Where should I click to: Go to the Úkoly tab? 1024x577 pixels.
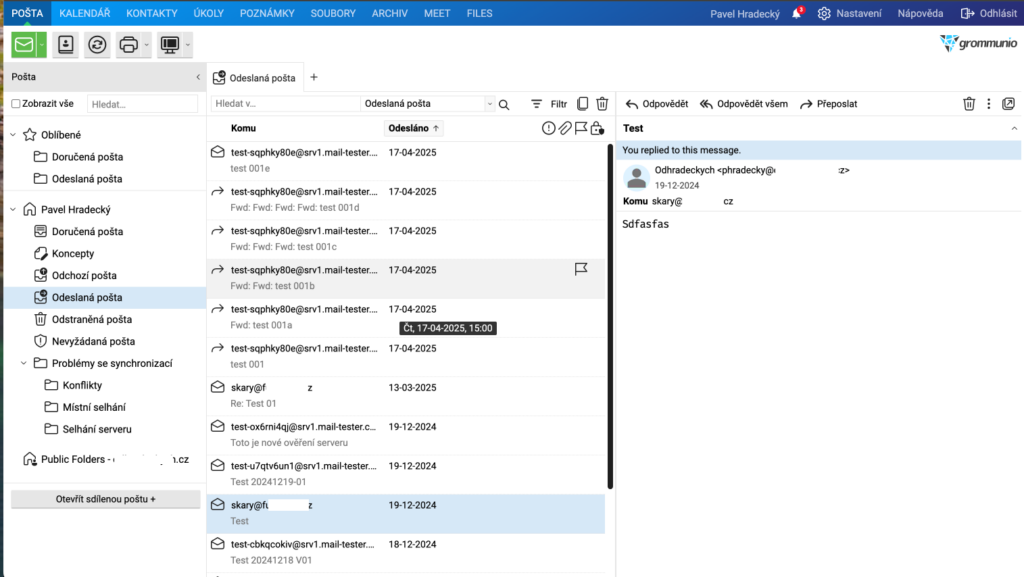point(208,13)
